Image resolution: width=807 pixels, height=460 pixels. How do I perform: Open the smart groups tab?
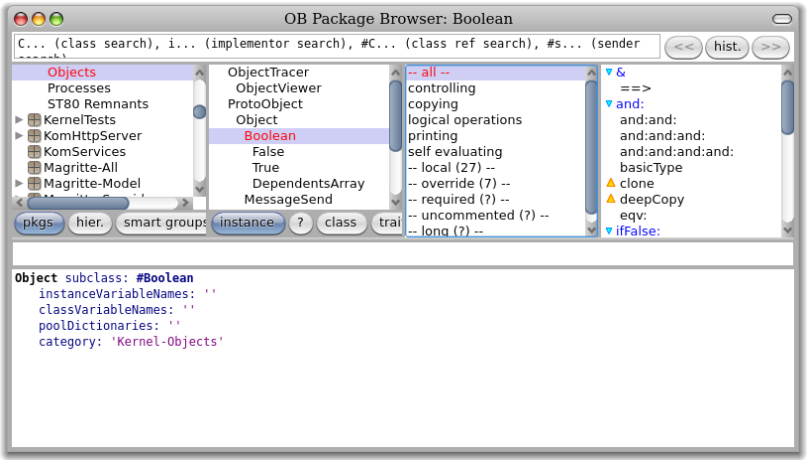point(162,223)
